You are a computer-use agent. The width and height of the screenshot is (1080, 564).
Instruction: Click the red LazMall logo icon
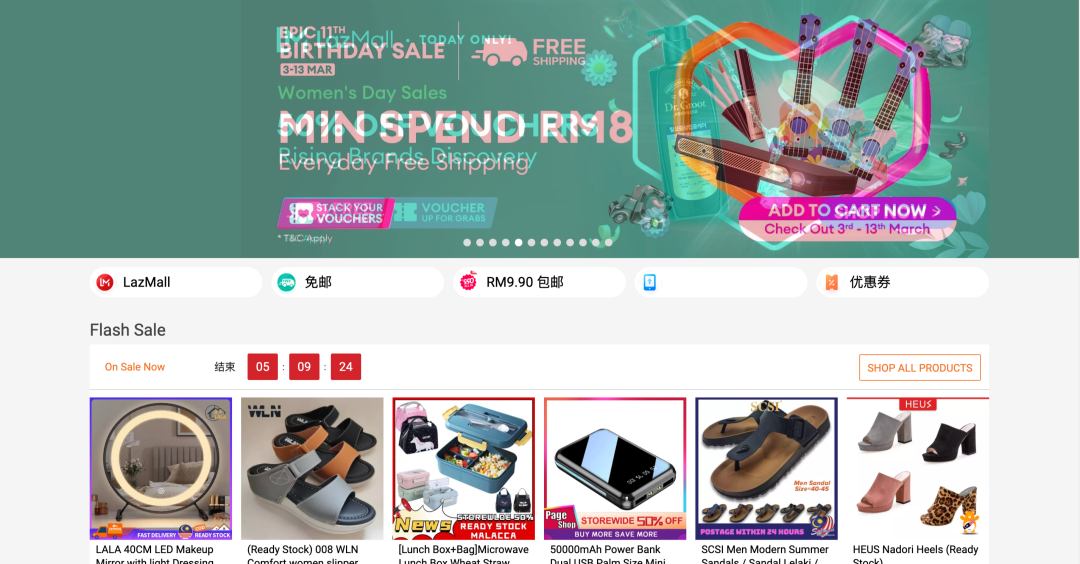point(105,282)
